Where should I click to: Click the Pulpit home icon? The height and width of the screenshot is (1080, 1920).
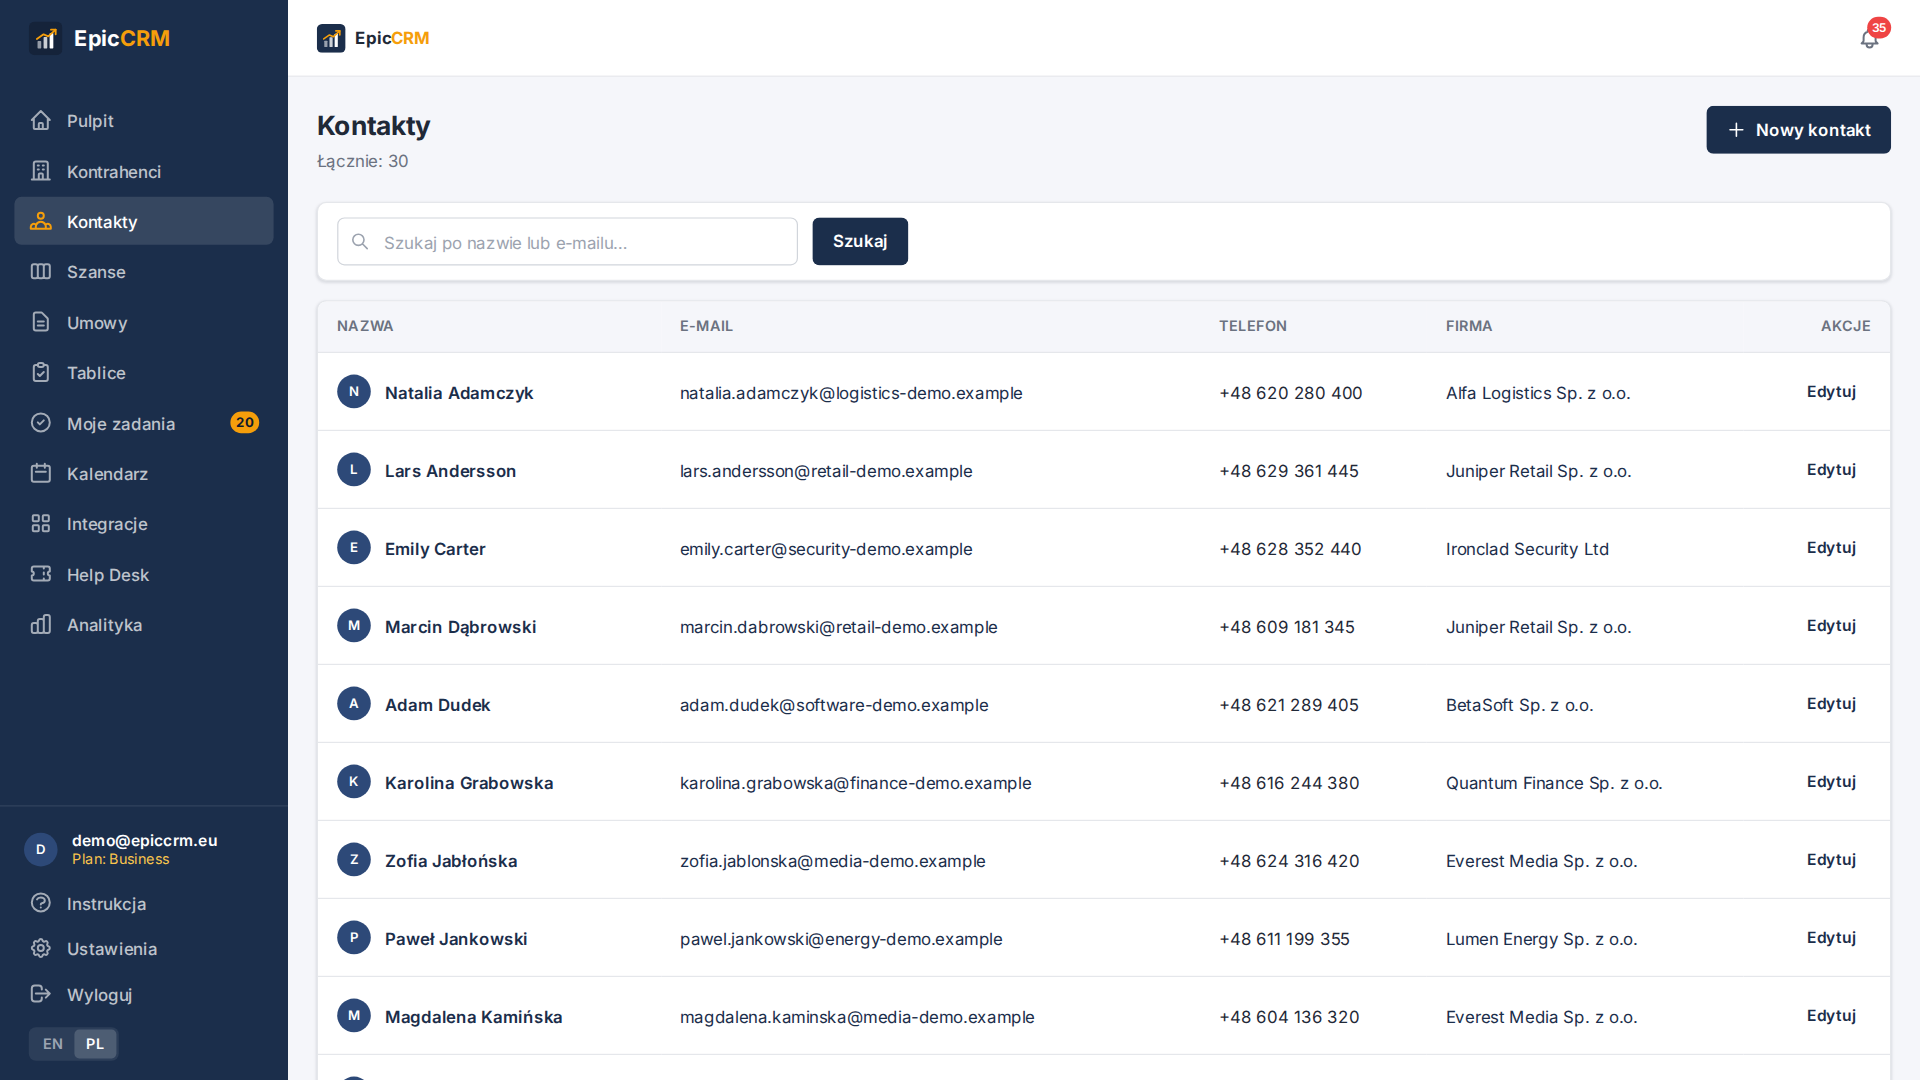(x=41, y=120)
